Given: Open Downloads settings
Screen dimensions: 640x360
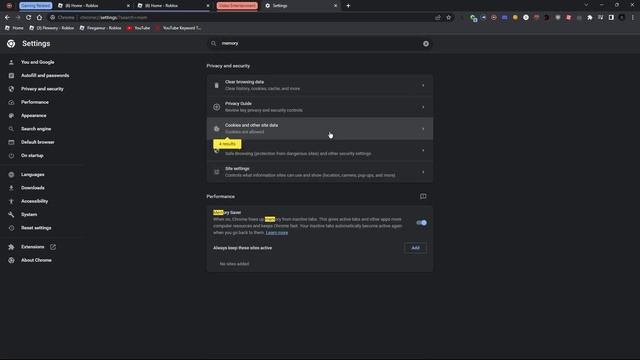Looking at the screenshot, I should pos(33,188).
